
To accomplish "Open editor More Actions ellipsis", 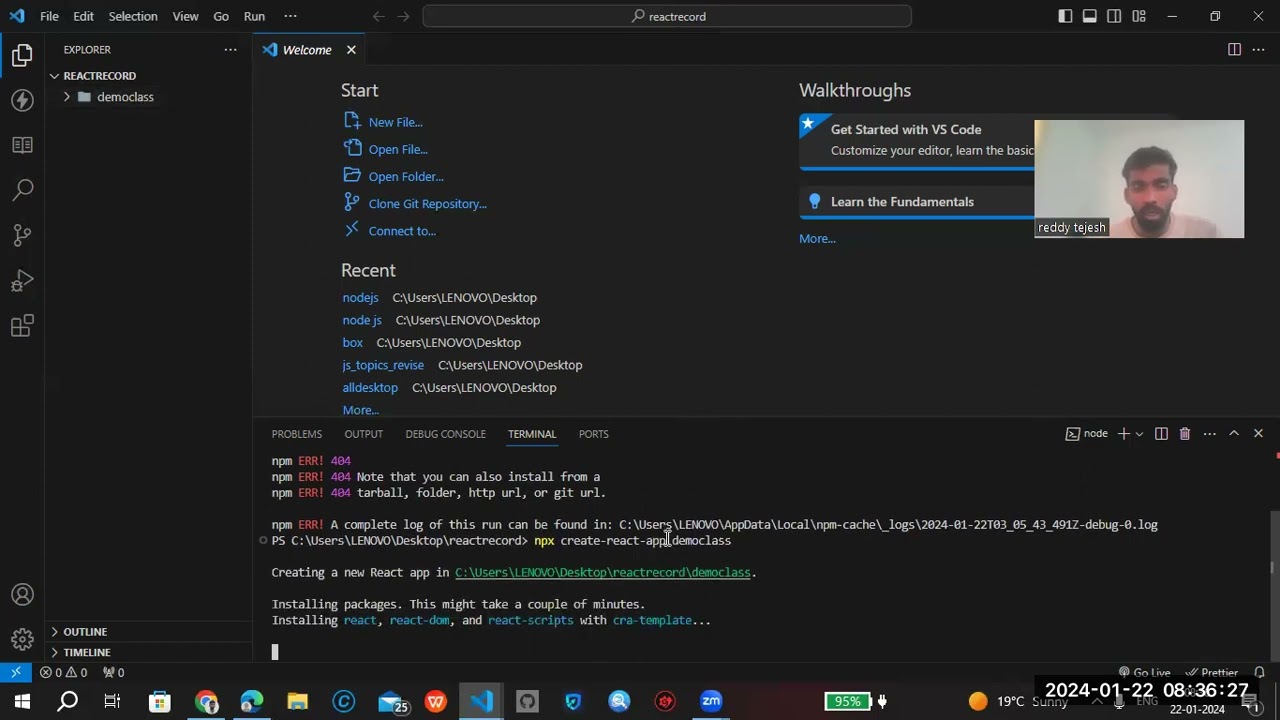I will click(x=1259, y=50).
